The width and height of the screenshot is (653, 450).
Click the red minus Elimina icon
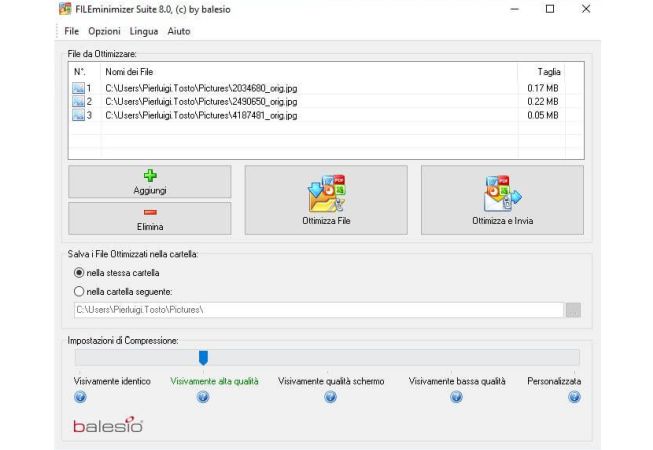coord(150,212)
